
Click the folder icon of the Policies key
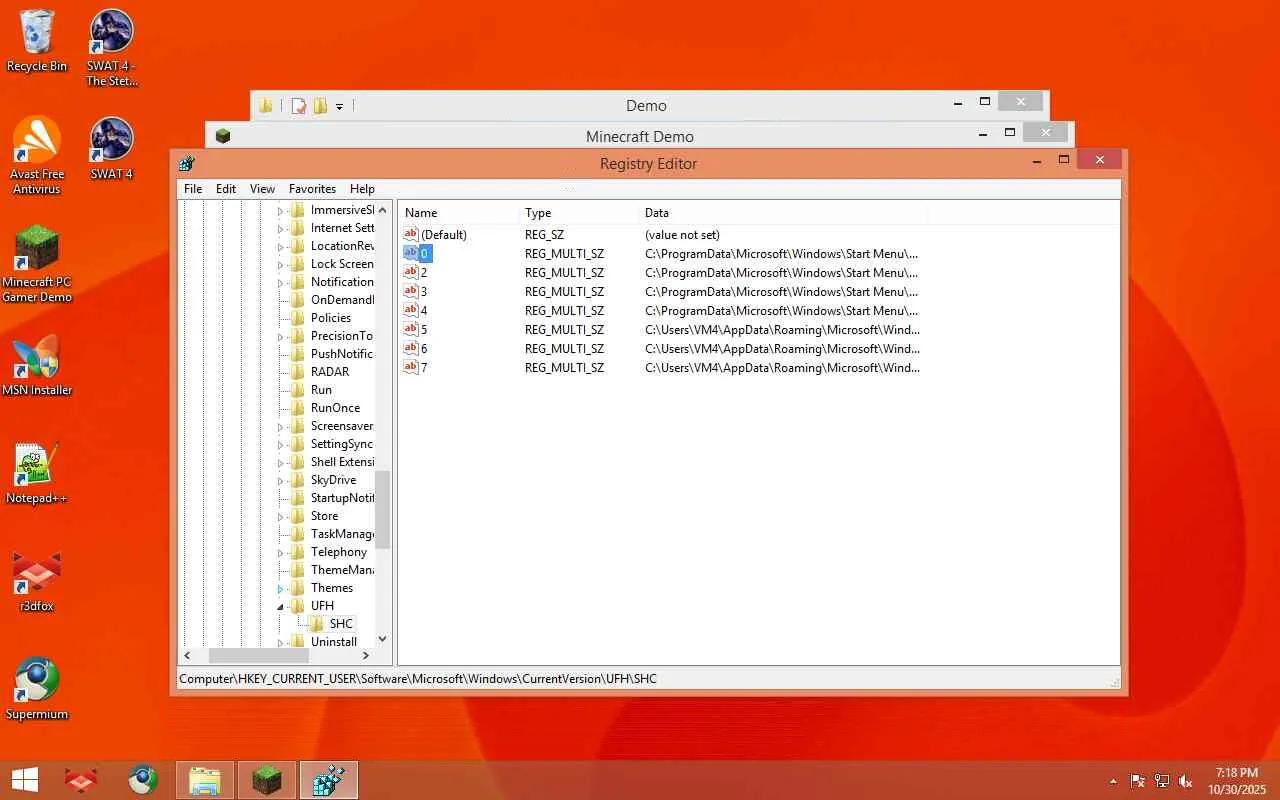[297, 318]
